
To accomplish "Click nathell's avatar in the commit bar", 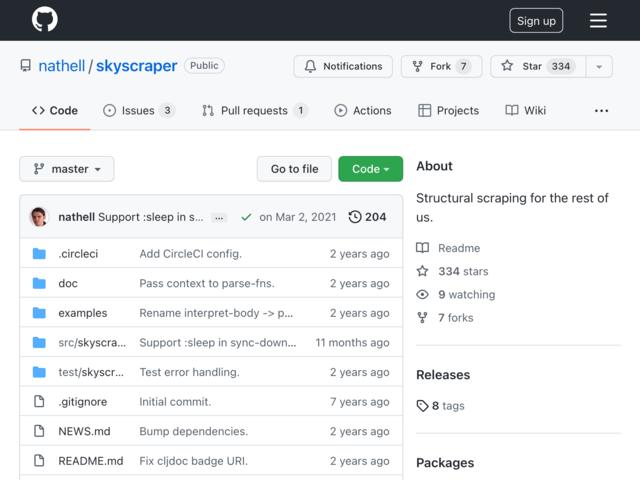I will (x=39, y=217).
